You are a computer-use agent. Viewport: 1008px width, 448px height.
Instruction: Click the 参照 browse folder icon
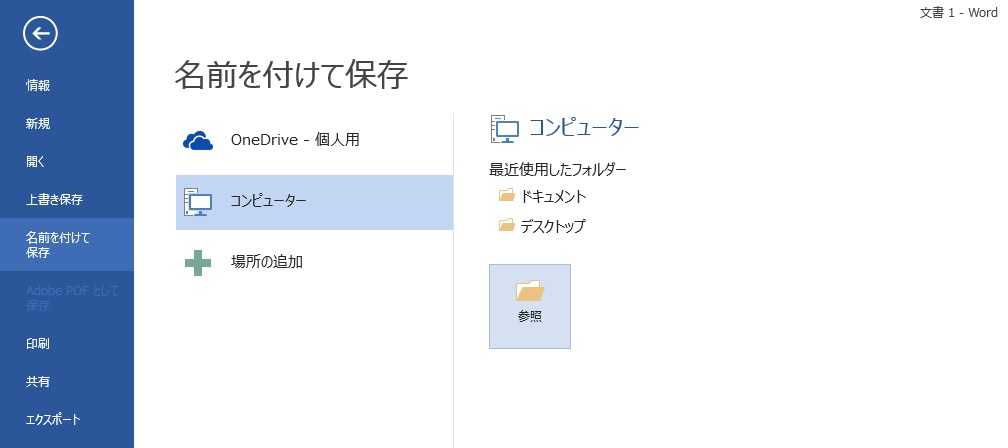tap(530, 291)
